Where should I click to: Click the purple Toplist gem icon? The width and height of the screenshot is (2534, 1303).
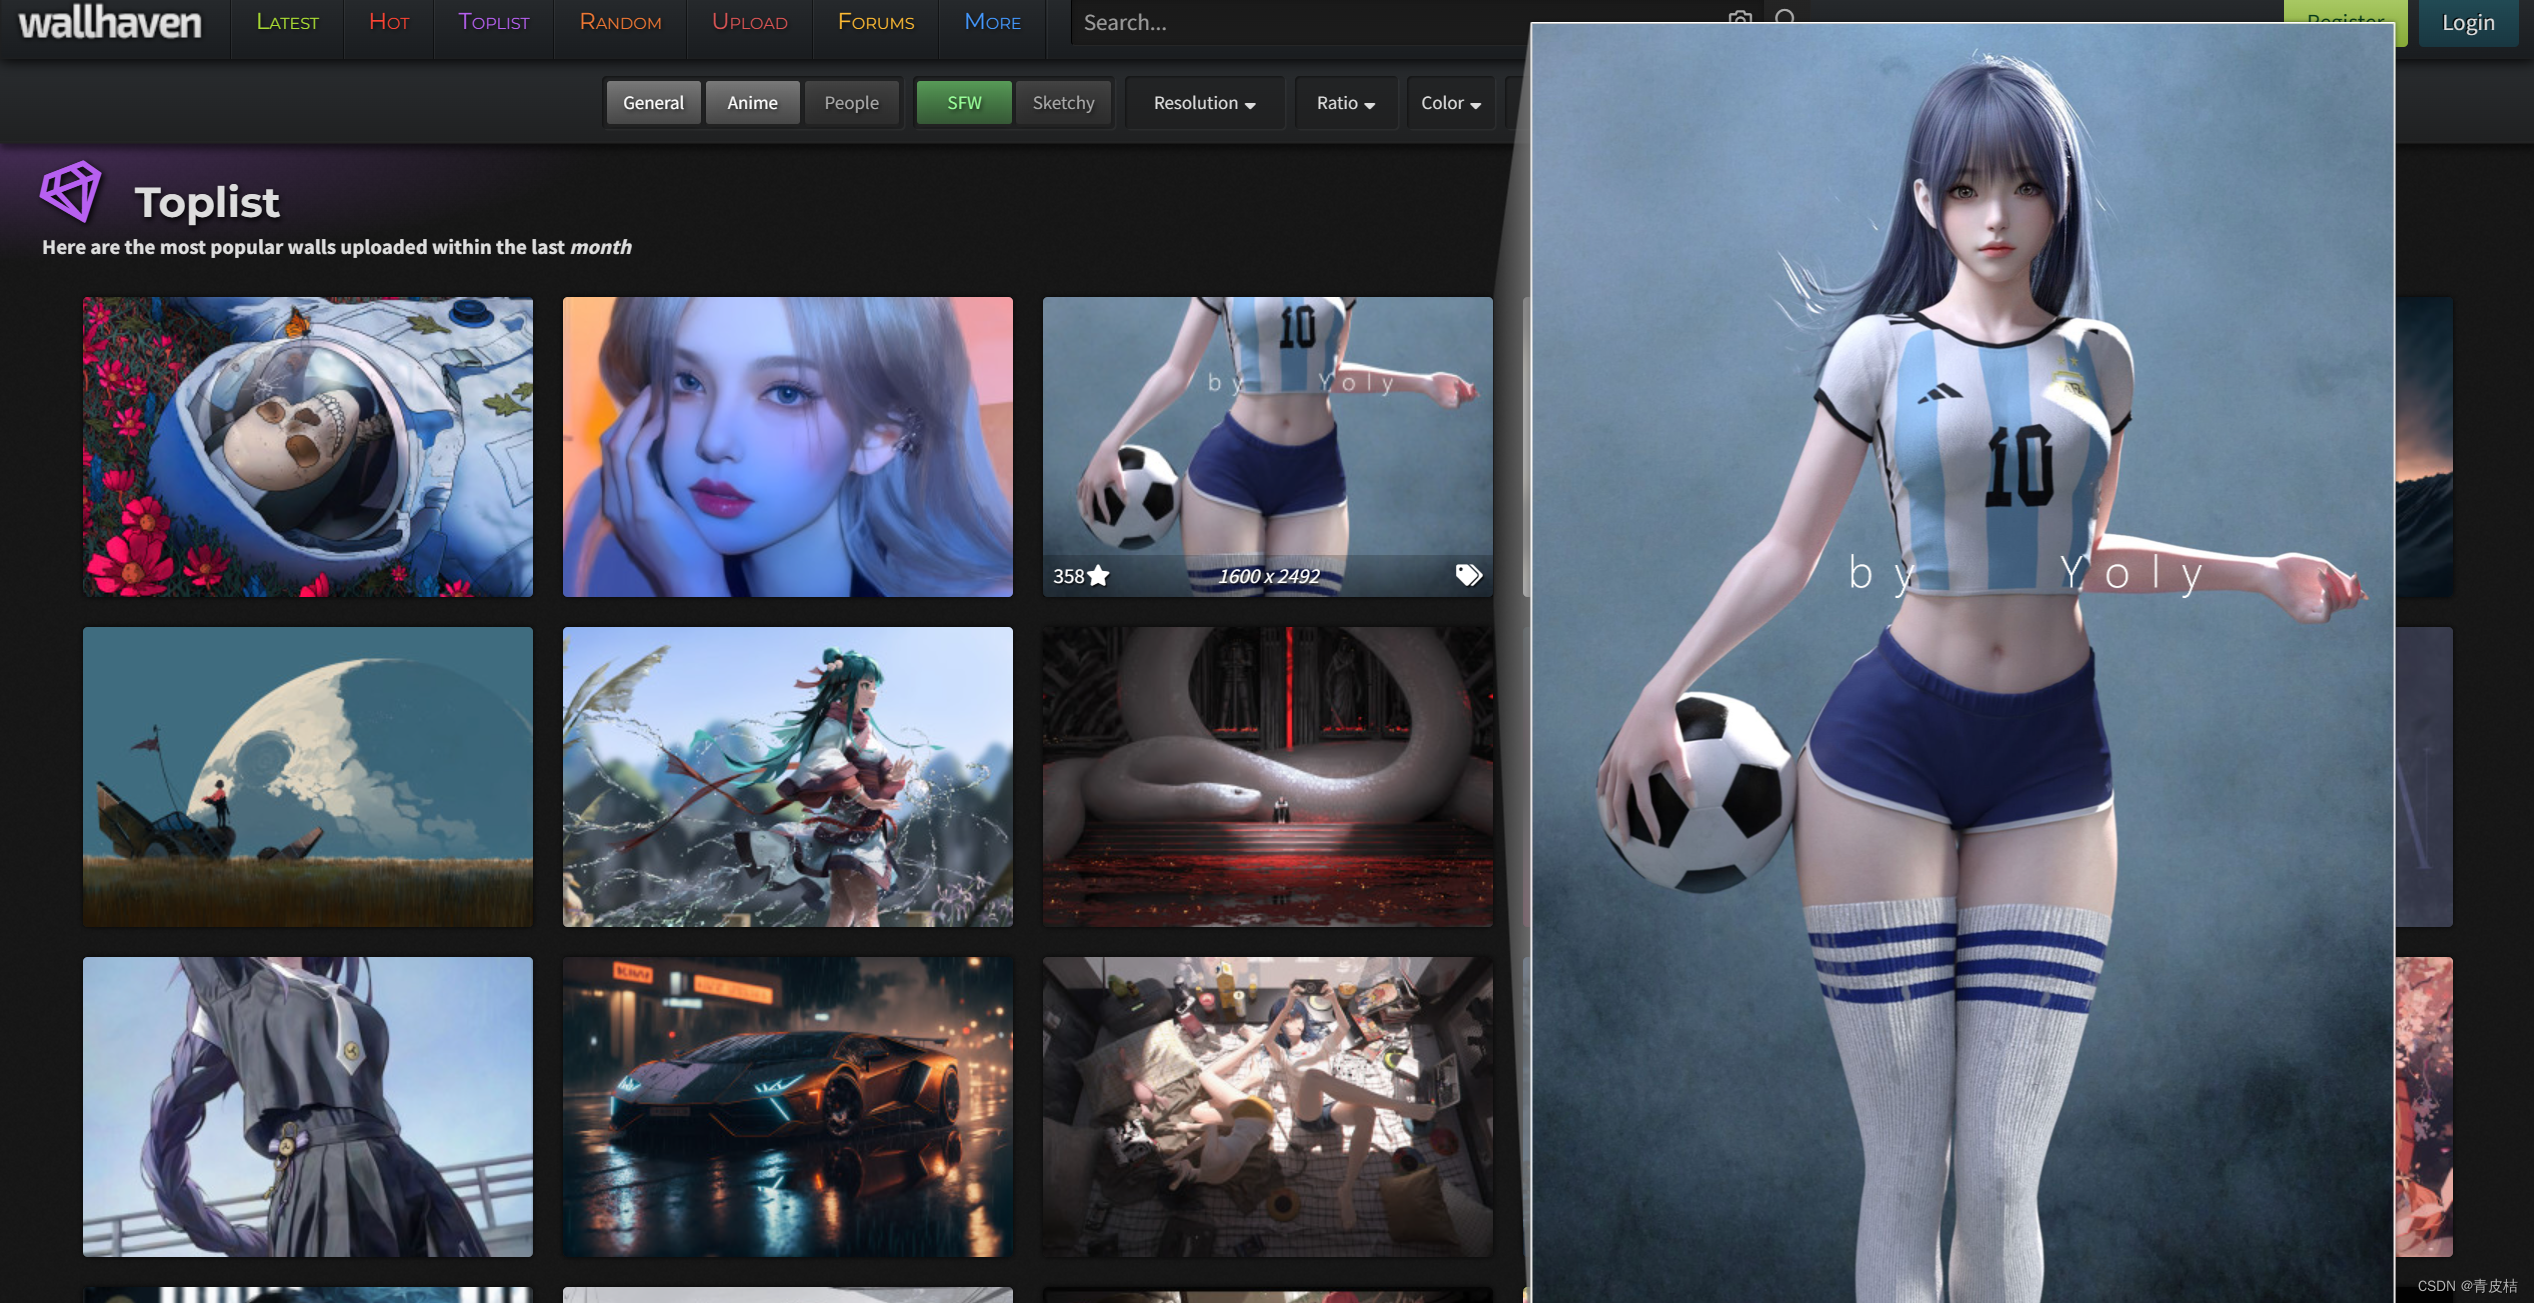[x=71, y=191]
